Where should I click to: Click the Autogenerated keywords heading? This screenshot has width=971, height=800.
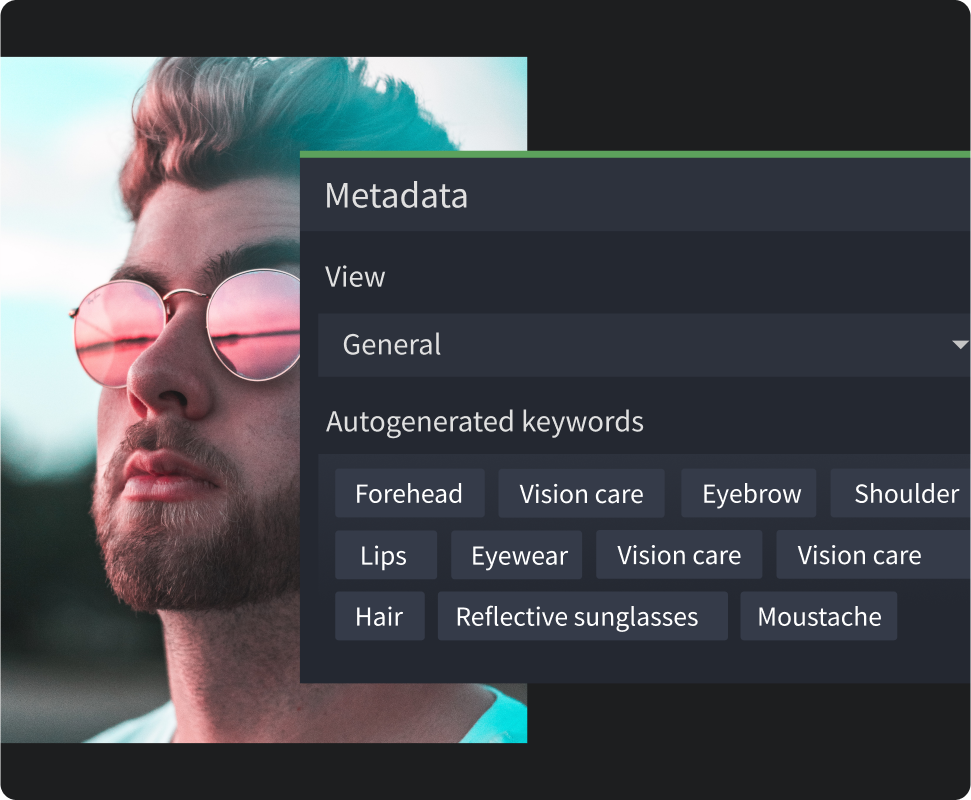click(x=484, y=422)
